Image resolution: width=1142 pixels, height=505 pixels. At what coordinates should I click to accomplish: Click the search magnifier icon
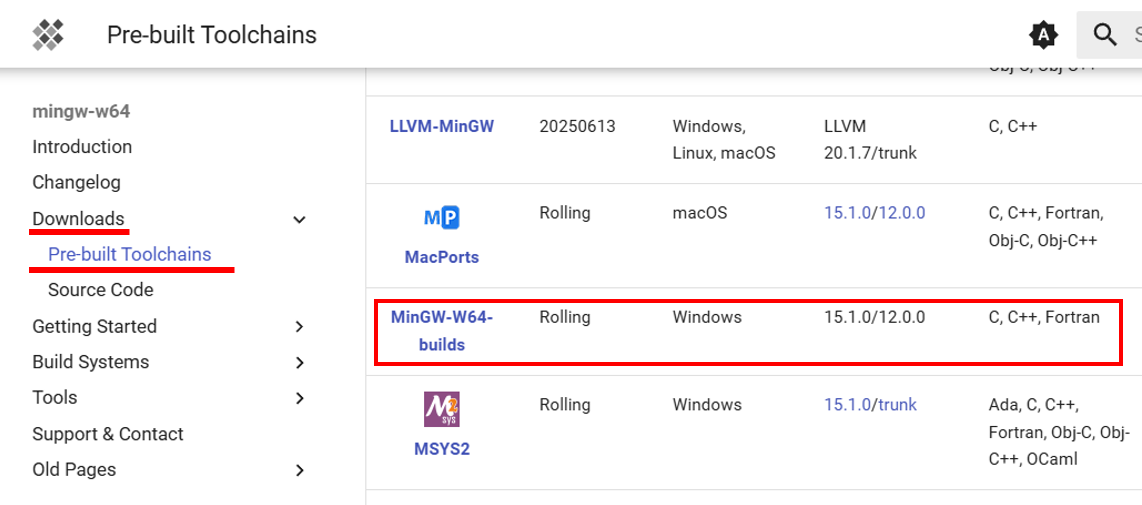click(1106, 34)
